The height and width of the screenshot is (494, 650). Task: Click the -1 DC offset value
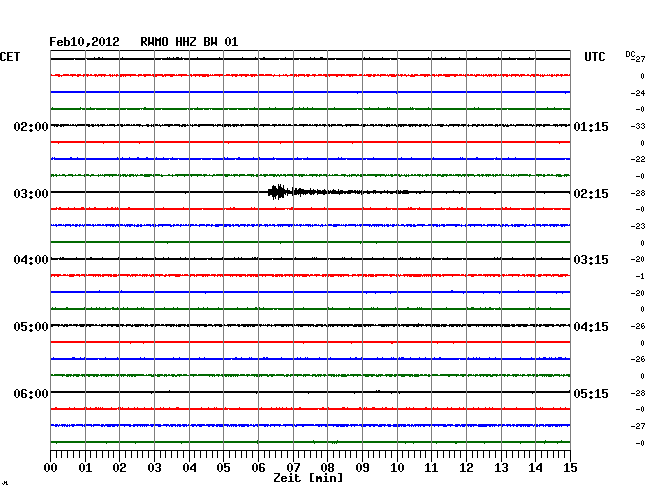tap(640, 276)
